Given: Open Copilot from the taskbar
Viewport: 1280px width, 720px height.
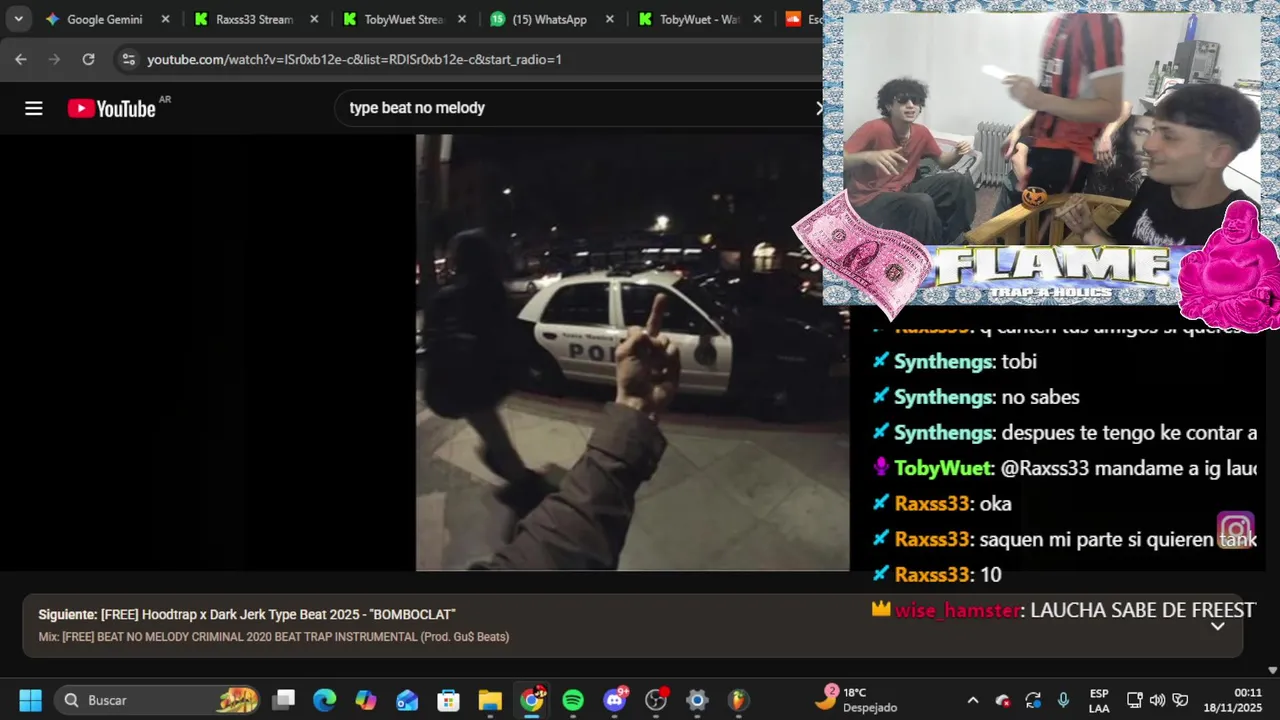Looking at the screenshot, I should 366,700.
